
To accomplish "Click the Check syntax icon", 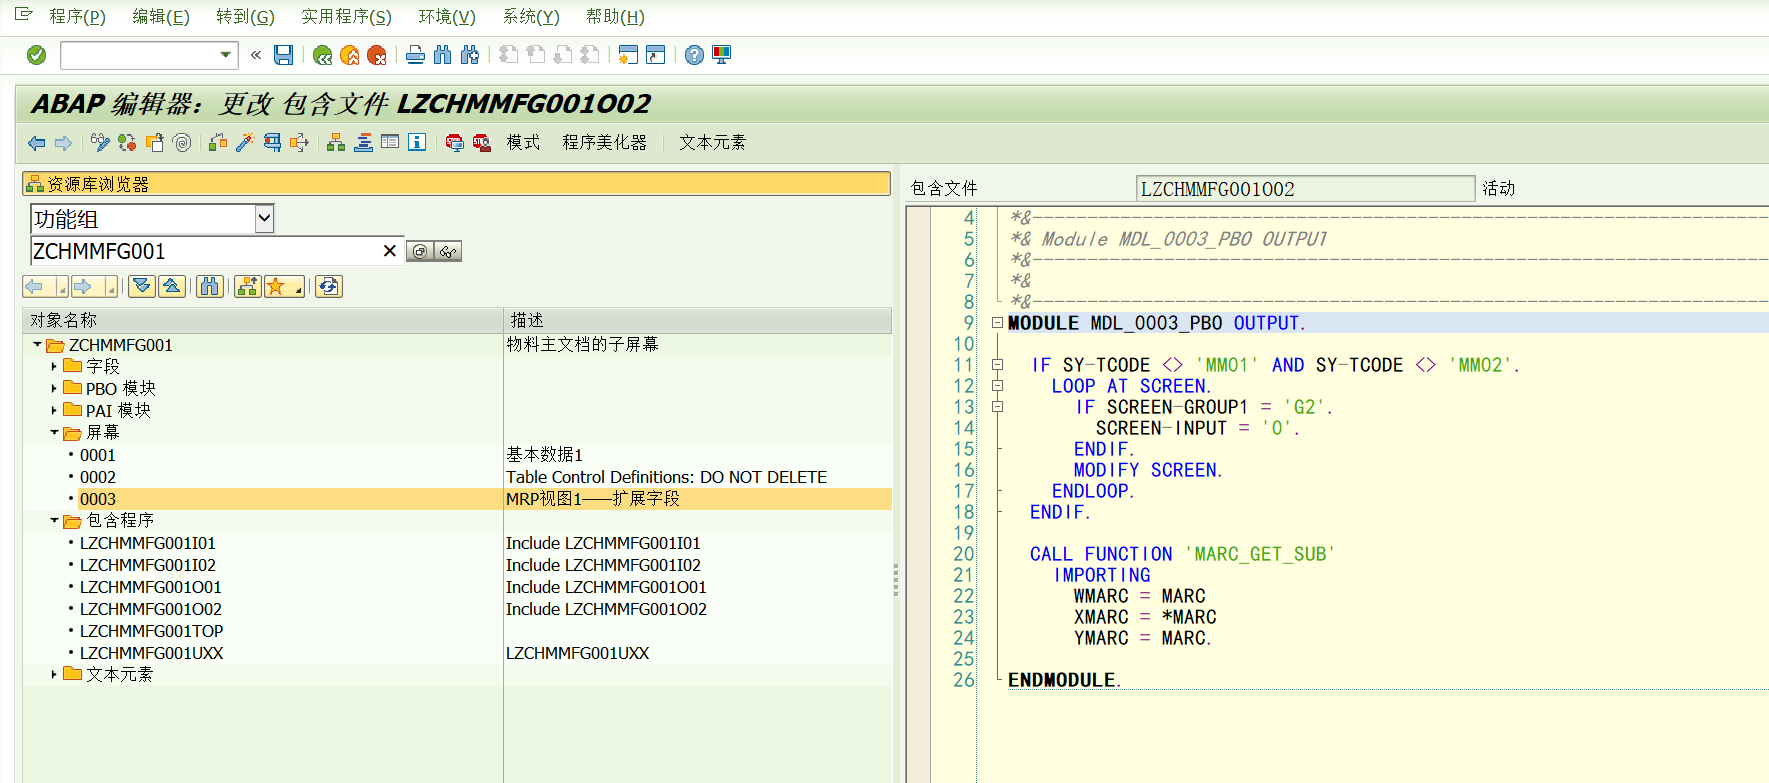I will coord(217,143).
